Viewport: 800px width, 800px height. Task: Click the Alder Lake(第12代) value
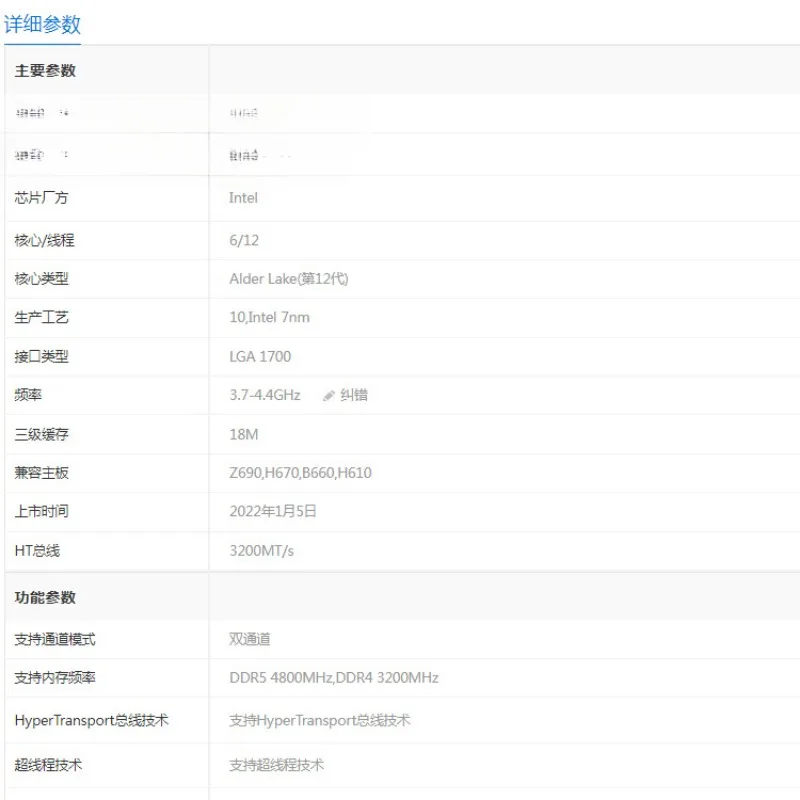pyautogui.click(x=289, y=279)
